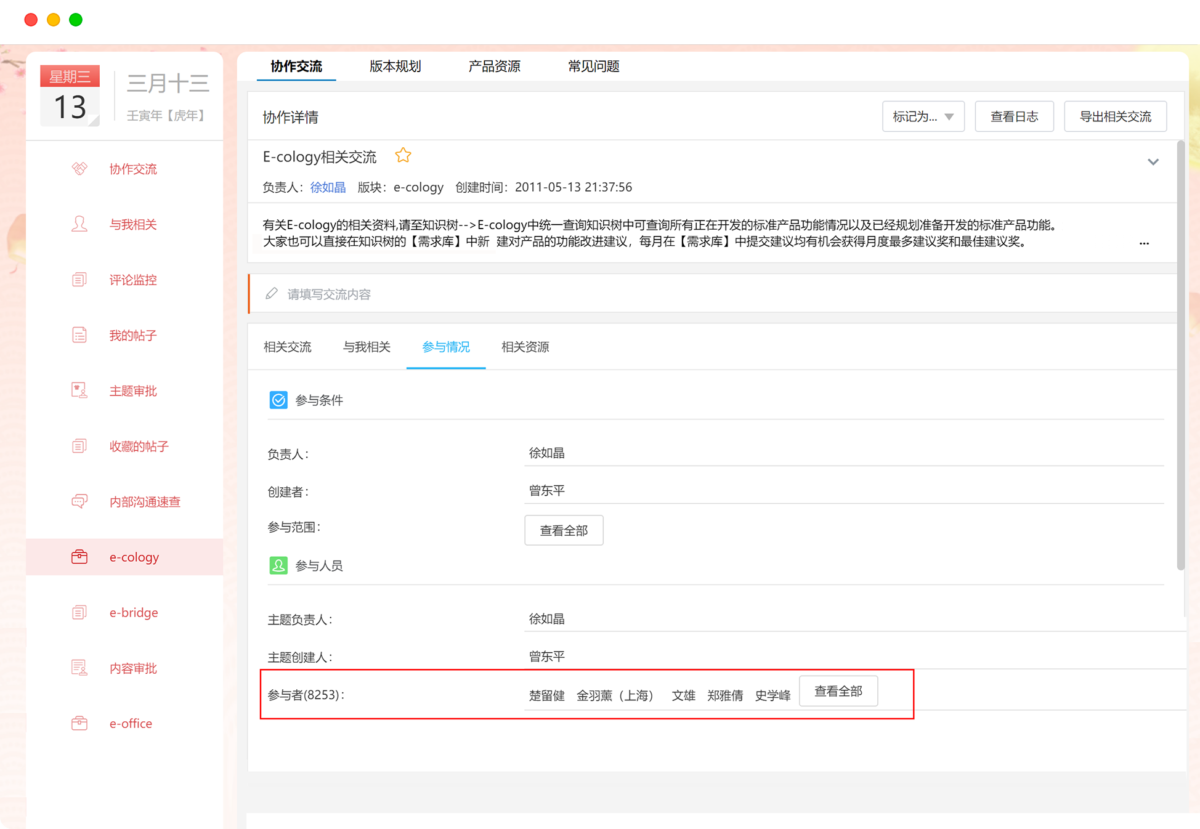Open 协作交流 in the sidebar menu

coord(133,169)
